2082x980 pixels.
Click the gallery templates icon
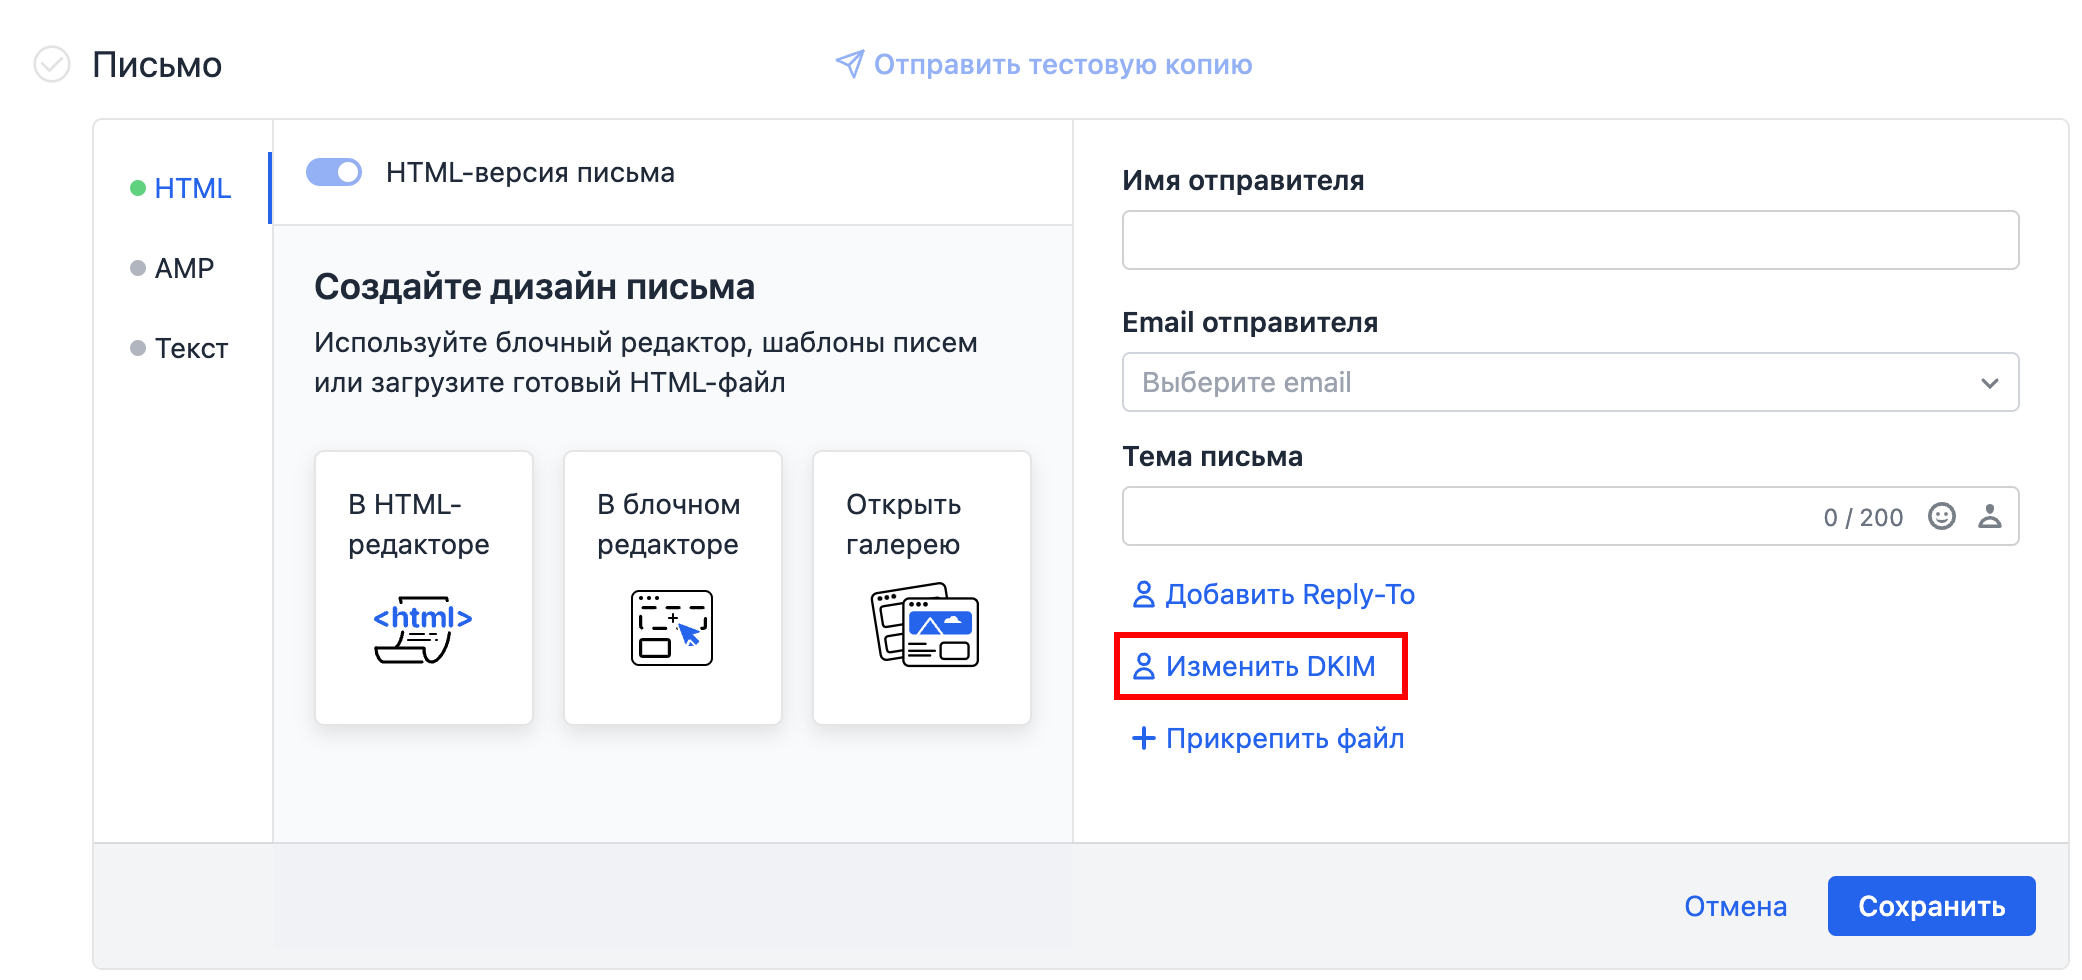point(924,626)
